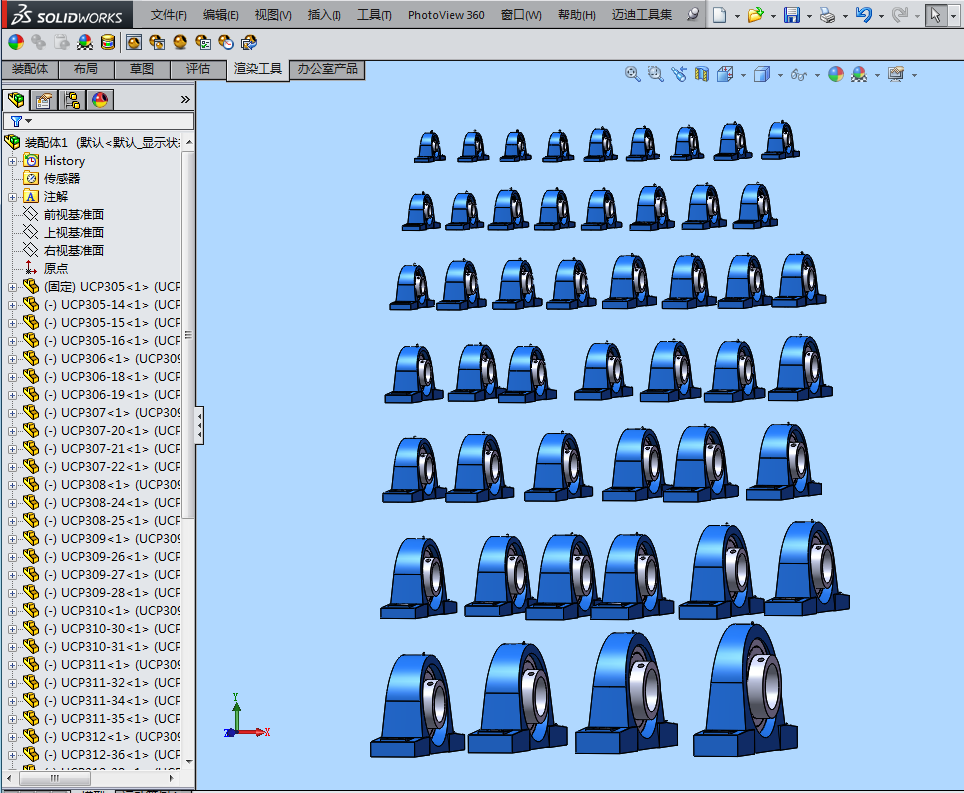Open the PhotoView 360 menu
The width and height of the screenshot is (964, 793).
(x=446, y=15)
